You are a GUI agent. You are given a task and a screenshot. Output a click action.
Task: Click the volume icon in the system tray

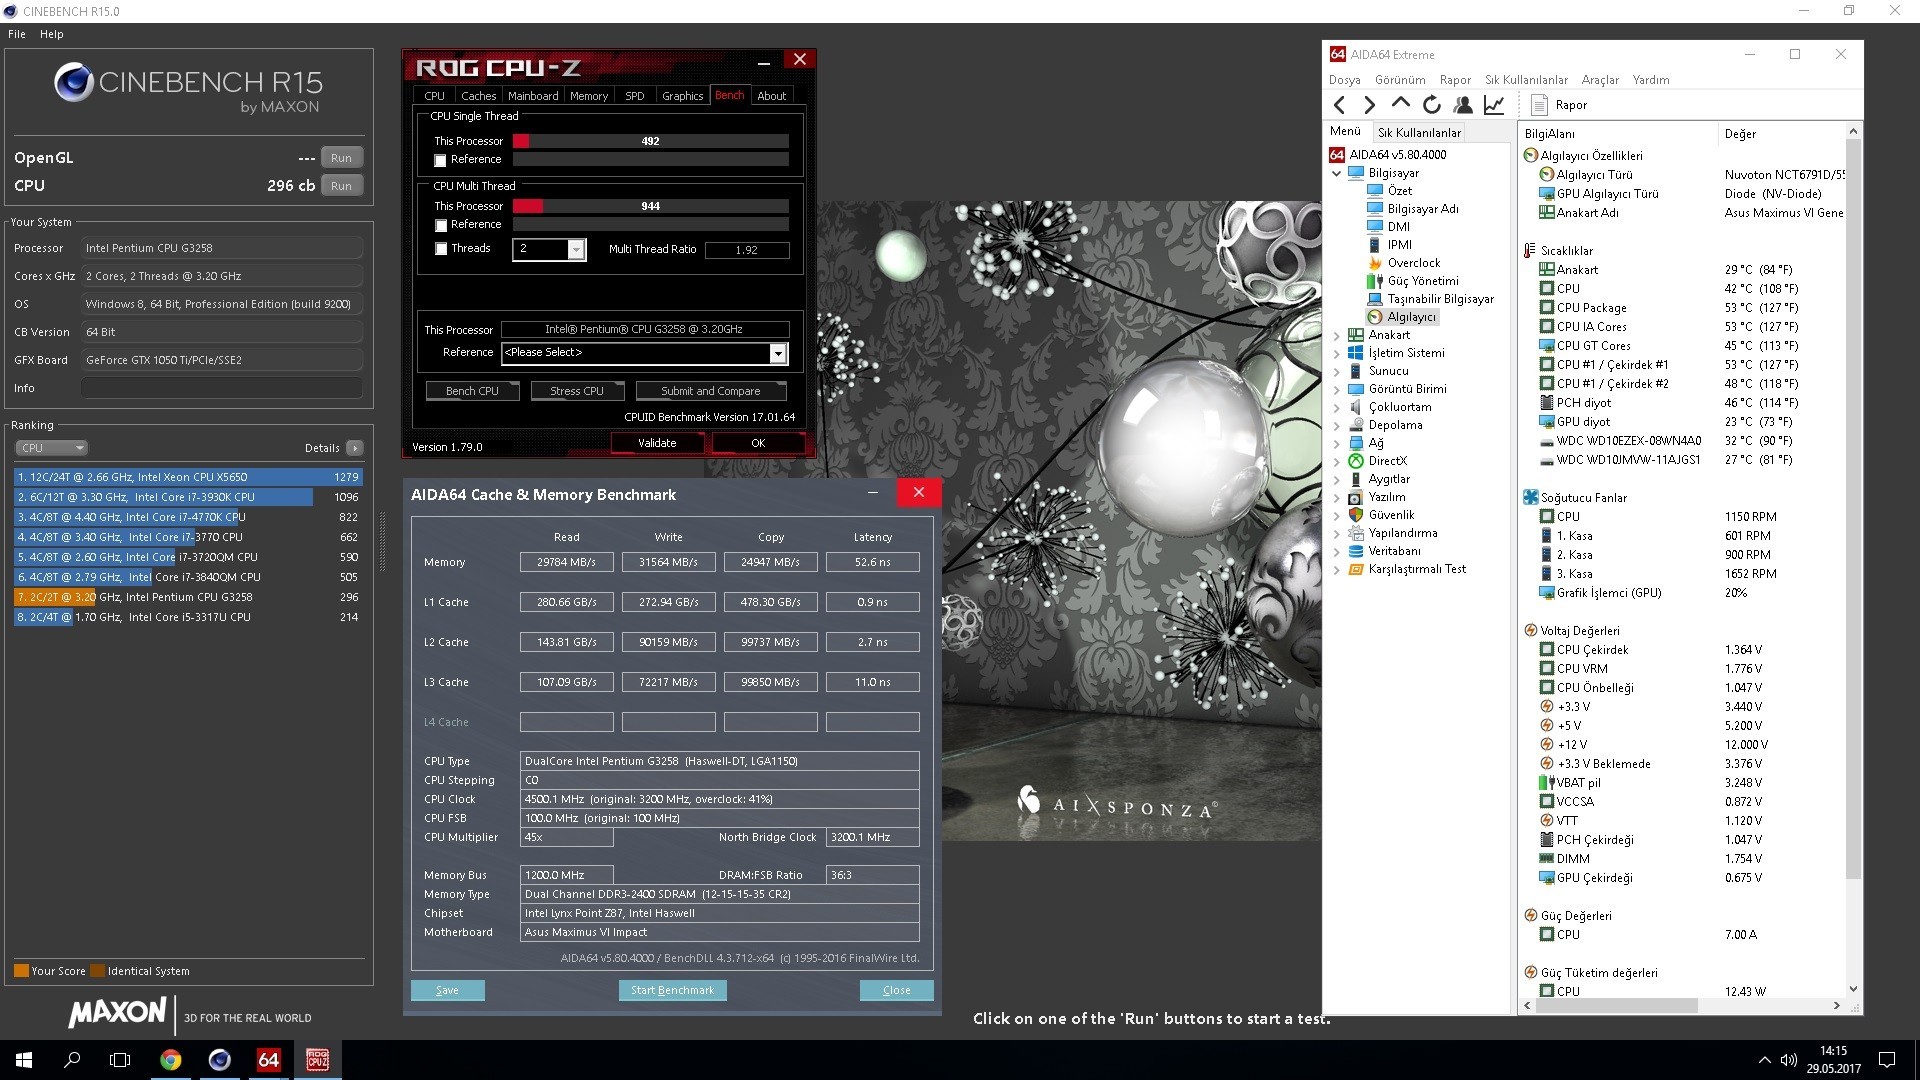[1789, 1060]
